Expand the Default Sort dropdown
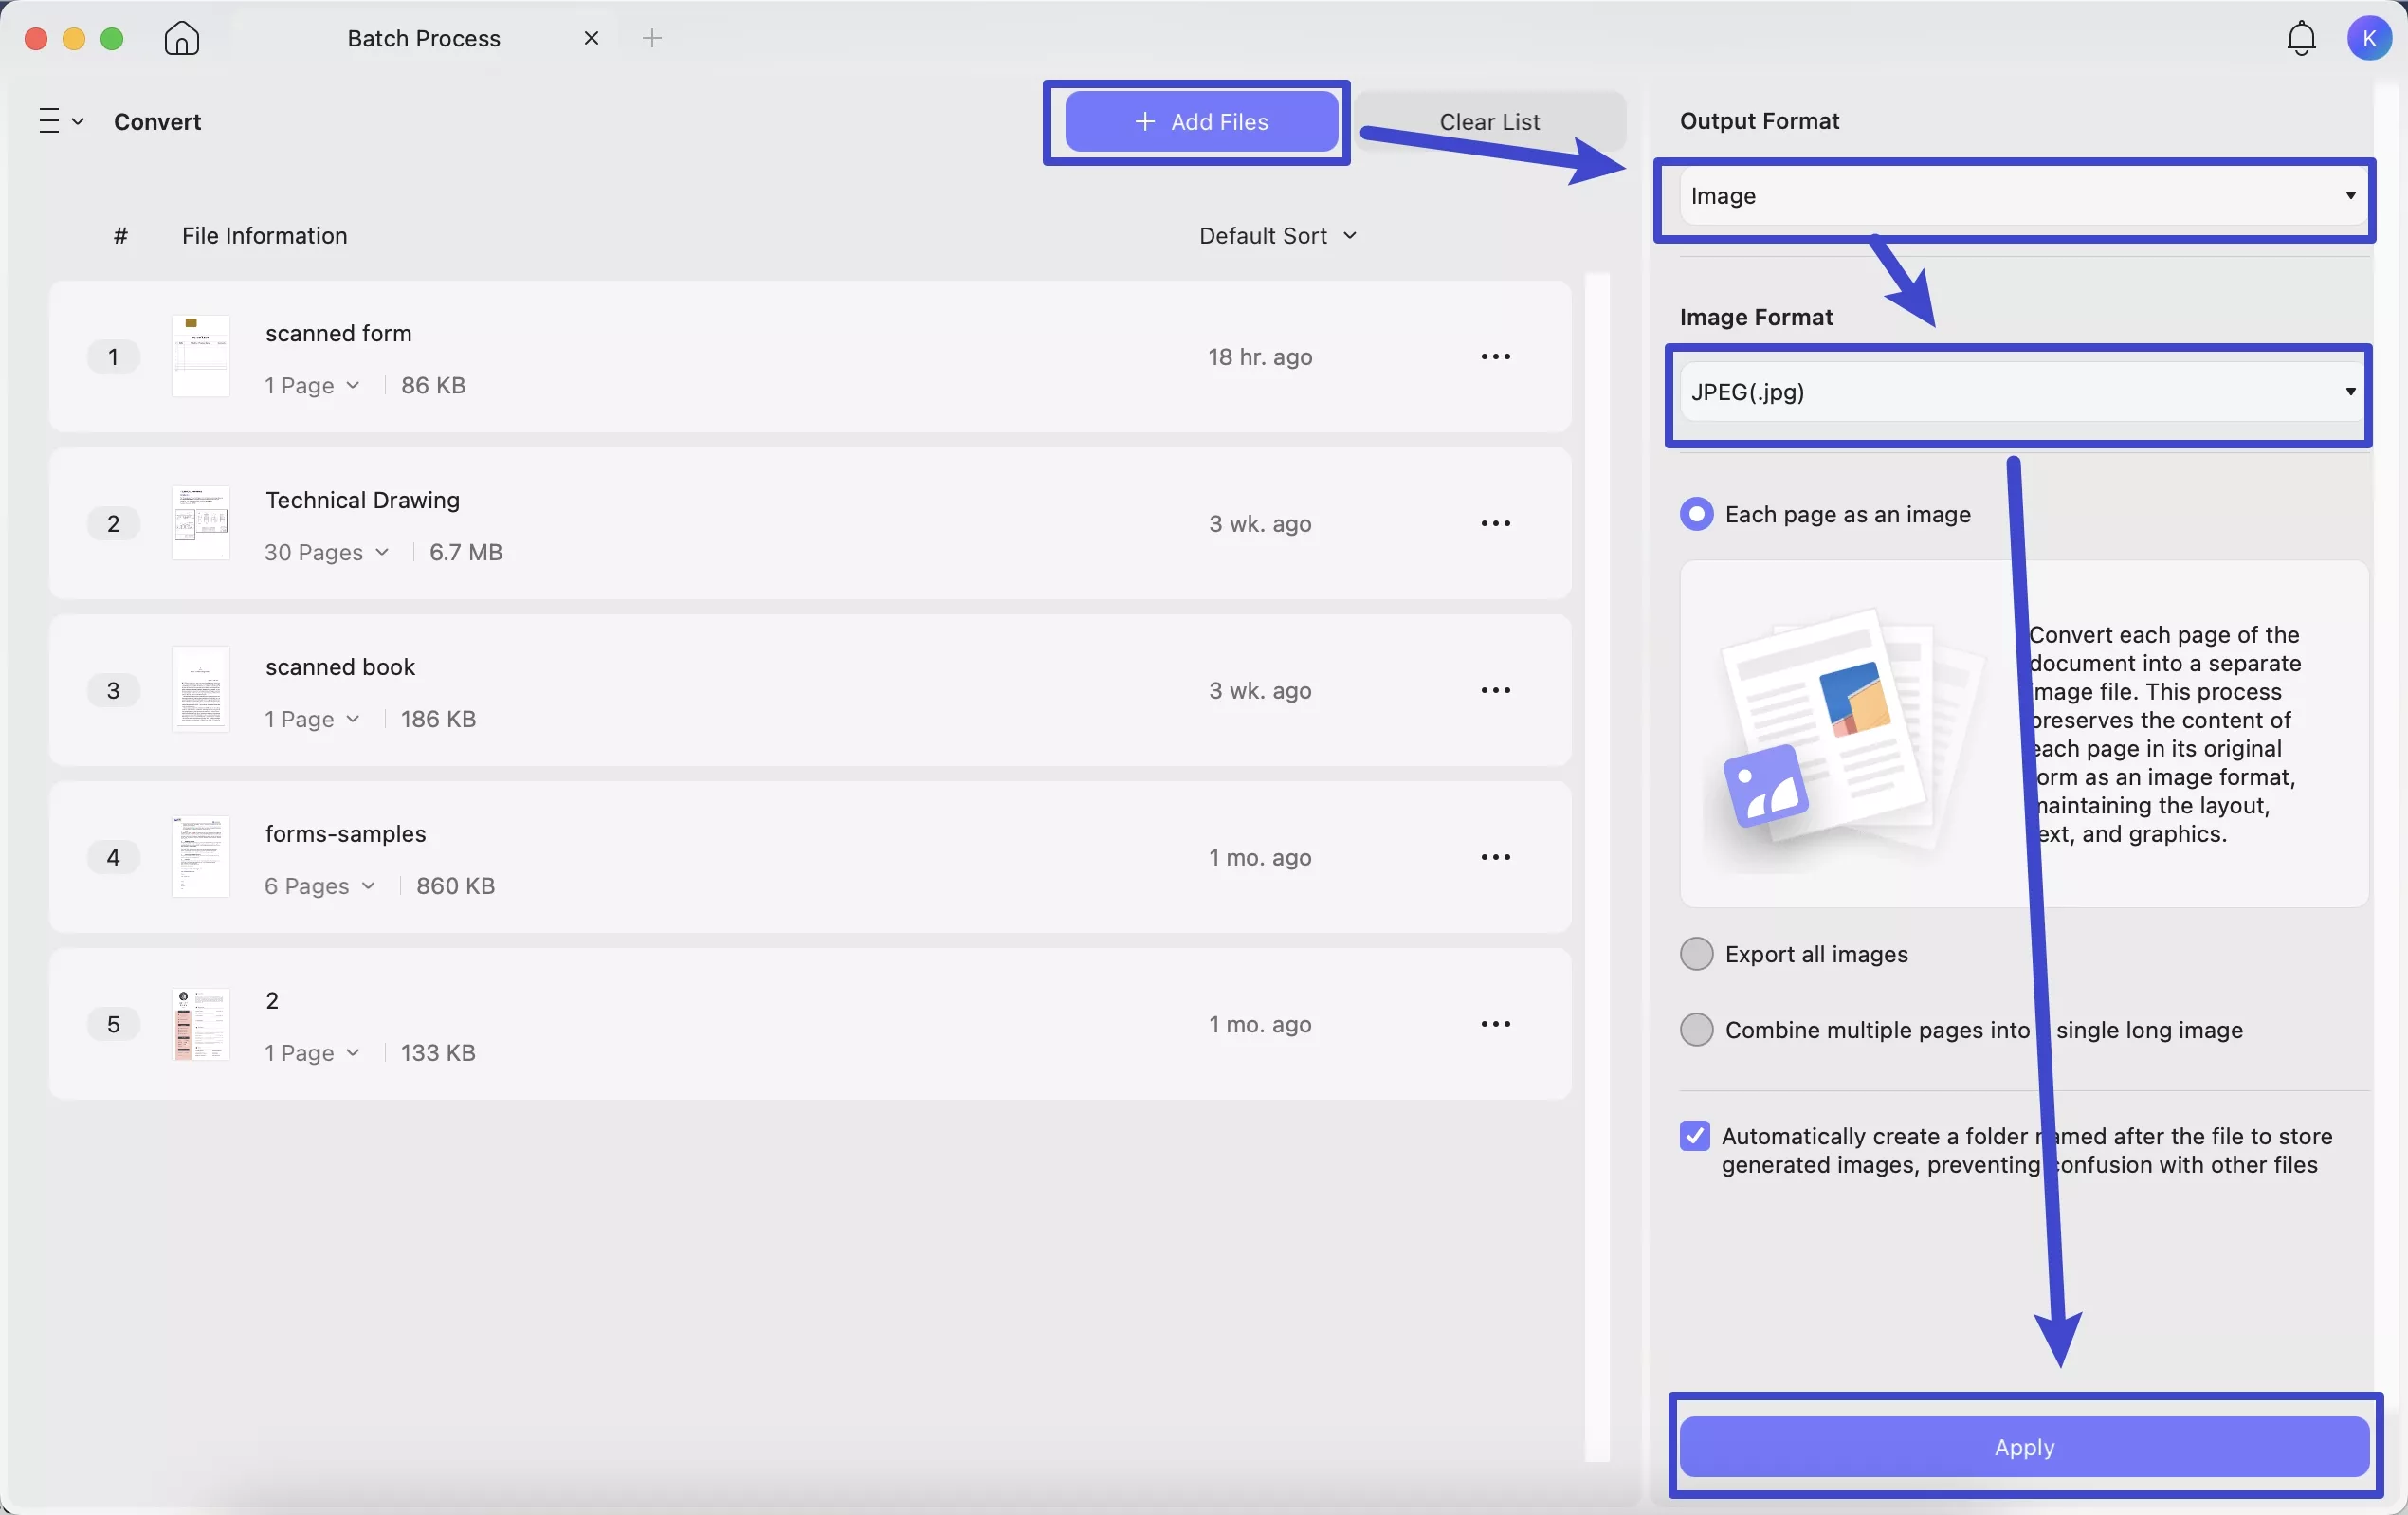This screenshot has width=2408, height=1515. (1277, 236)
